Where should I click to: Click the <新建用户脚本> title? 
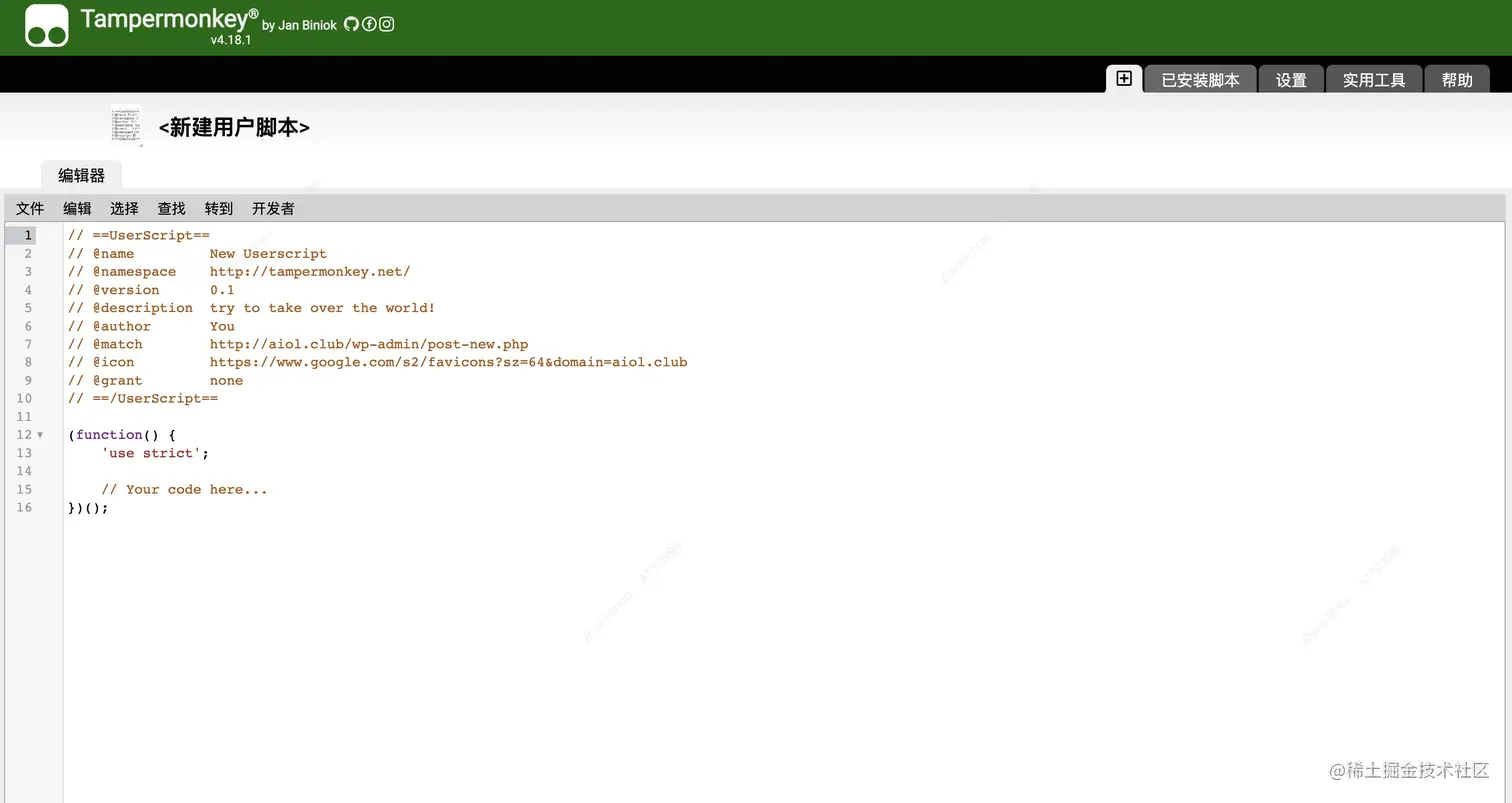pos(234,127)
